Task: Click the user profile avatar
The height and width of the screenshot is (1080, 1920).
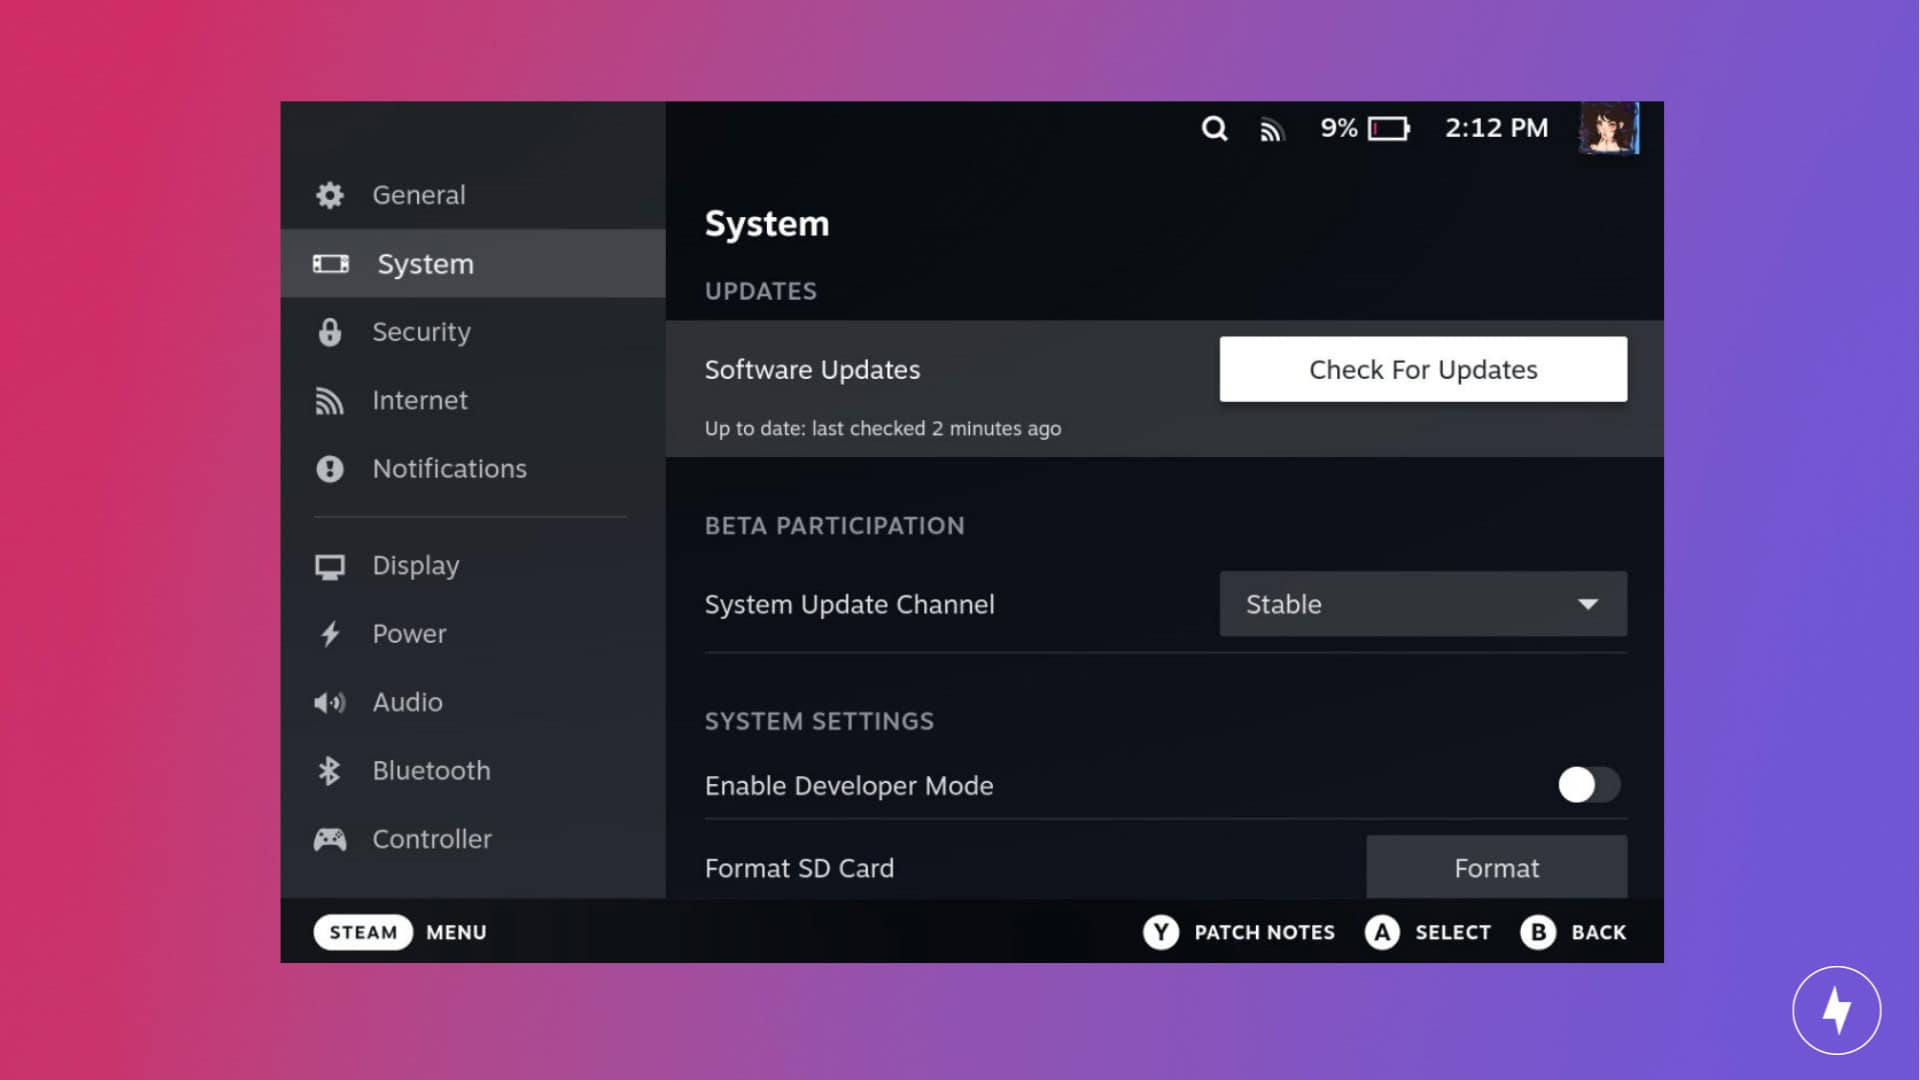Action: pyautogui.click(x=1609, y=128)
